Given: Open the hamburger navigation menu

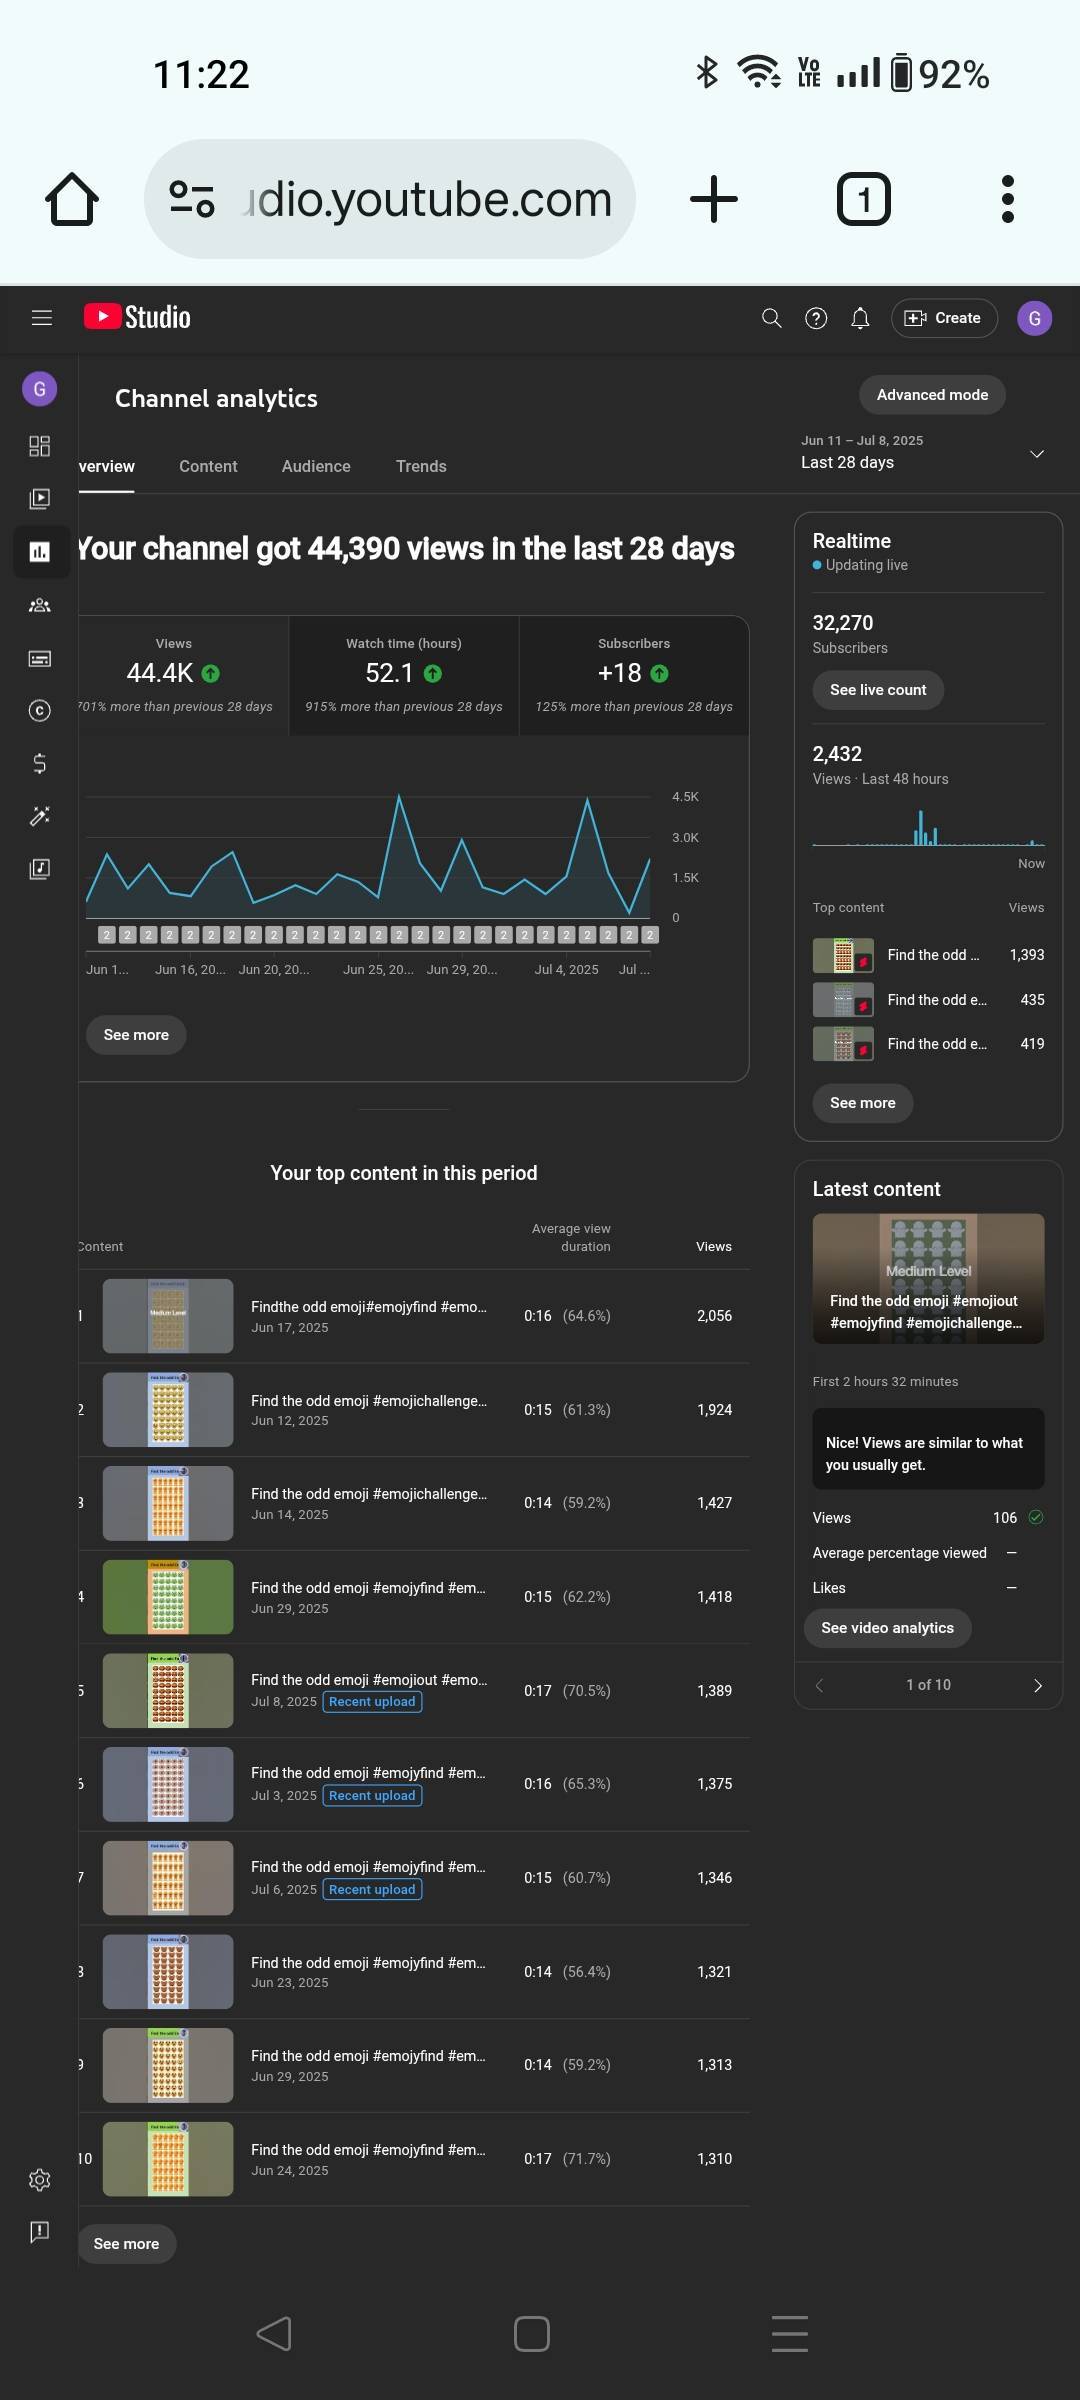Looking at the screenshot, I should pyautogui.click(x=41, y=318).
